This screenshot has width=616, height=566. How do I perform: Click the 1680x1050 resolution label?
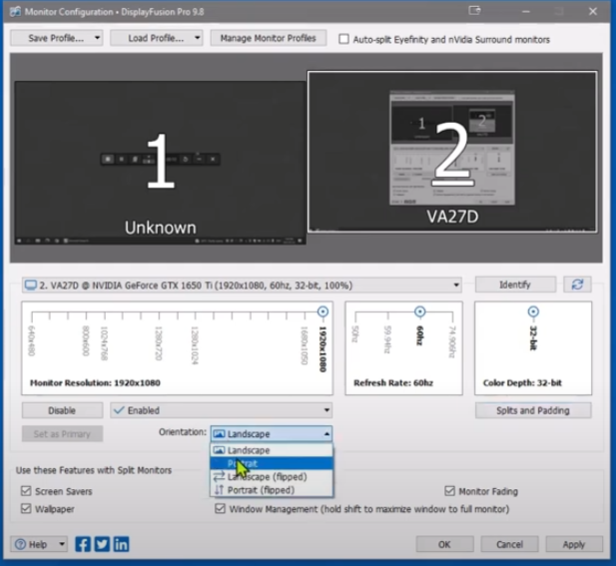pyautogui.click(x=304, y=346)
